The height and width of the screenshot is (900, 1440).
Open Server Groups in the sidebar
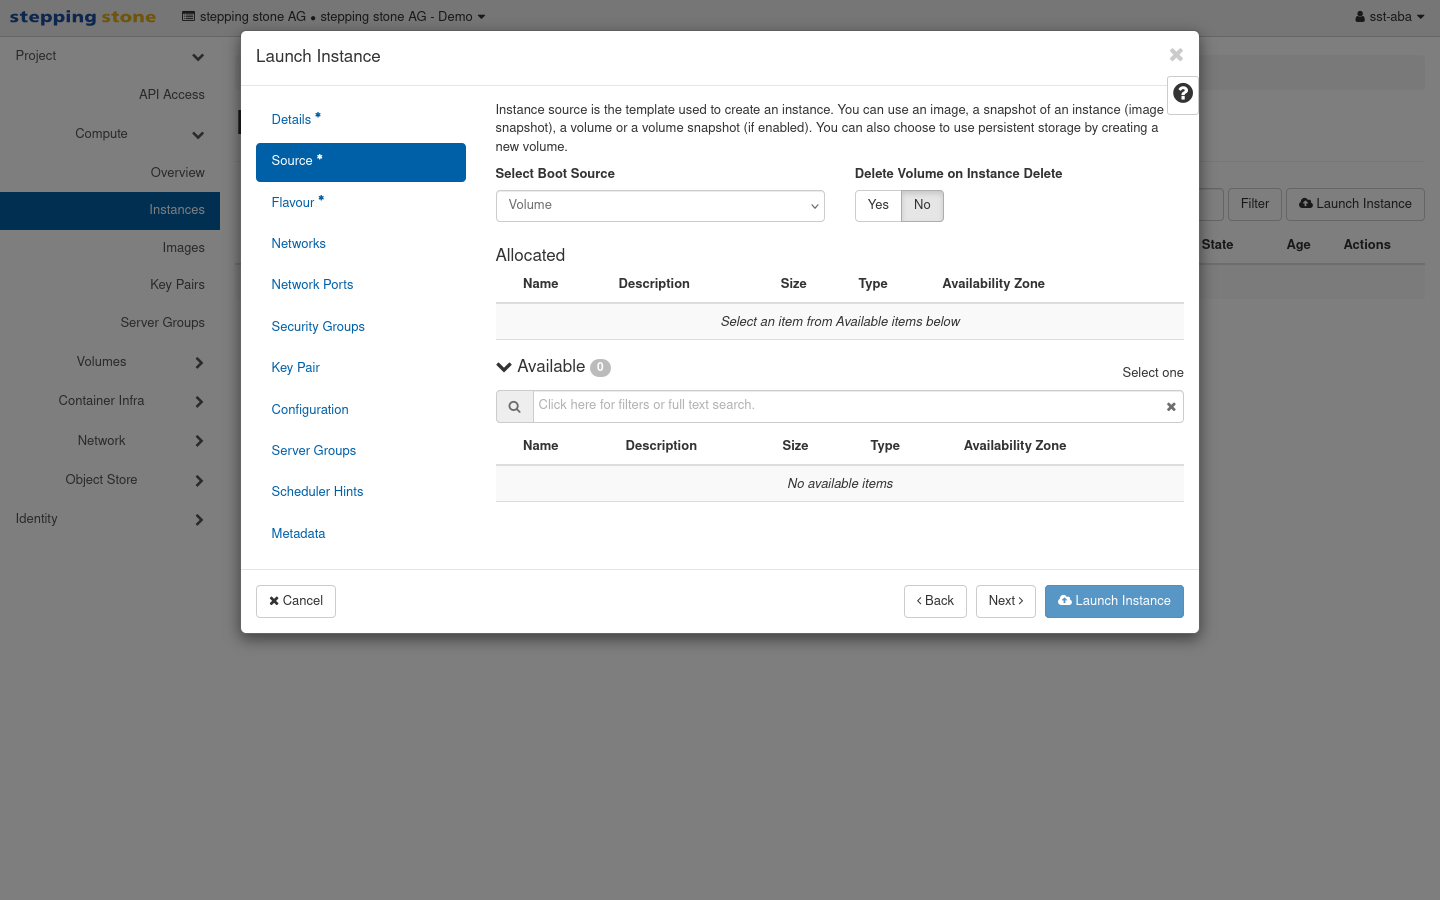[x=110, y=323]
